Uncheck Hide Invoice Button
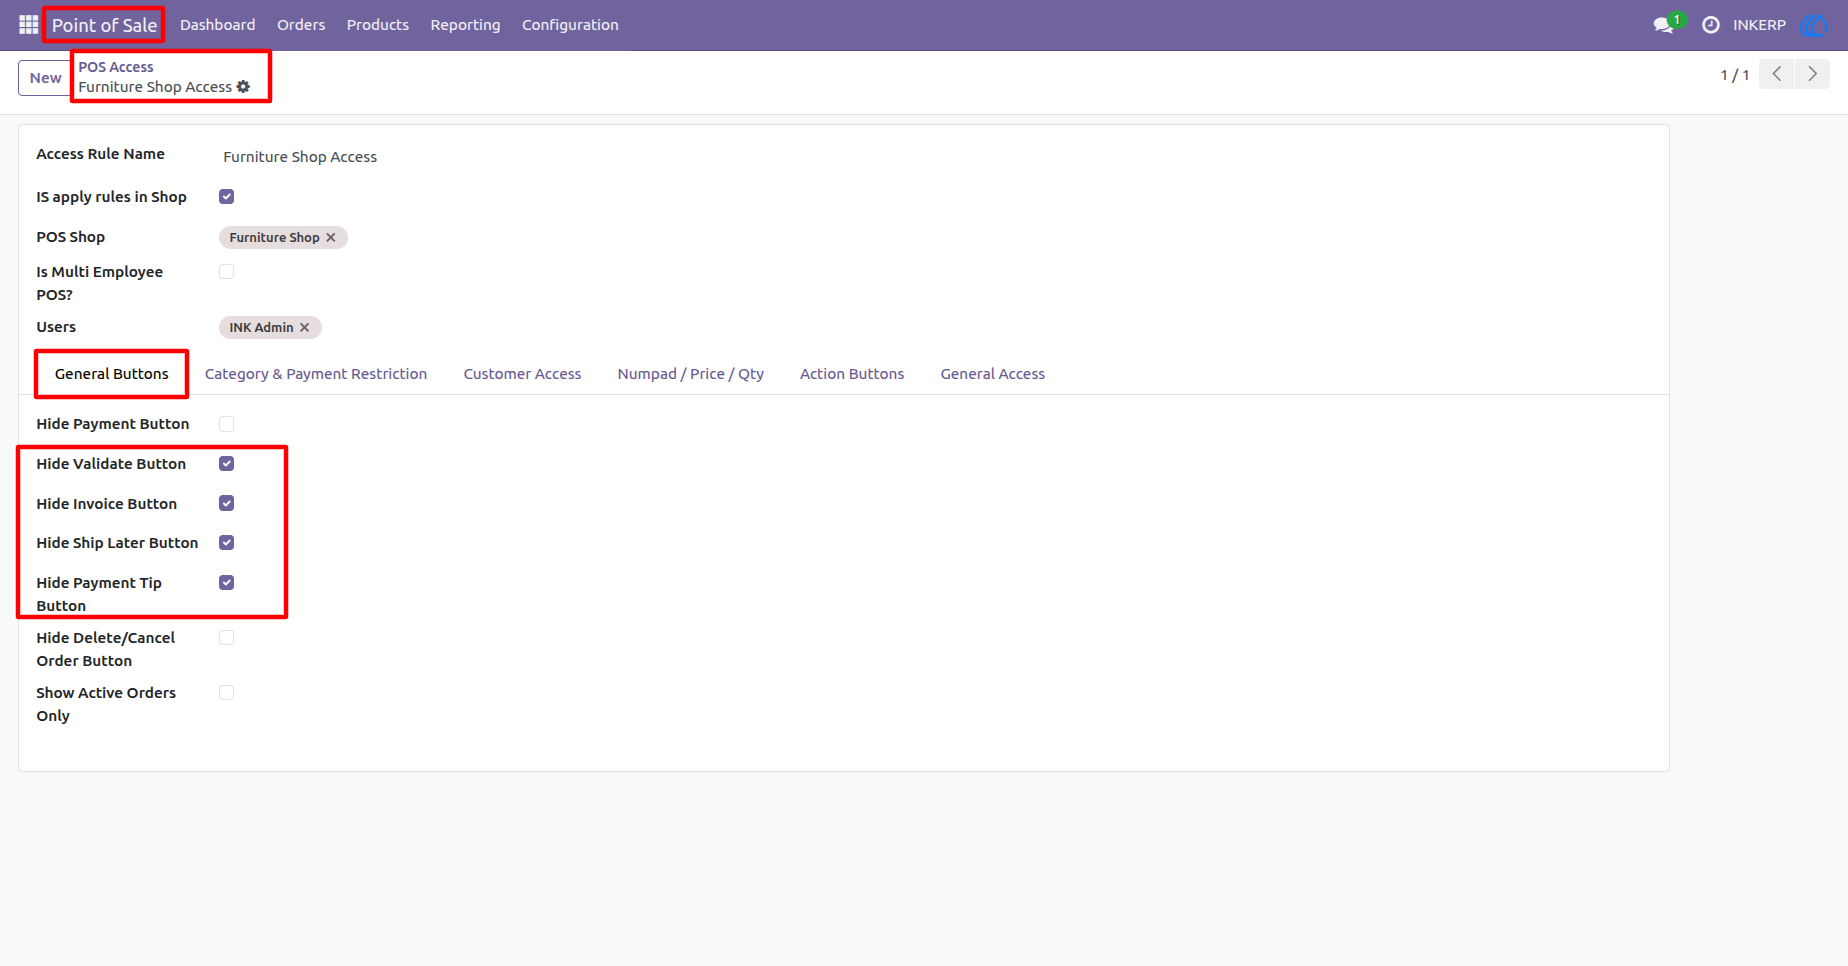Image resolution: width=1848 pixels, height=966 pixels. click(x=227, y=504)
